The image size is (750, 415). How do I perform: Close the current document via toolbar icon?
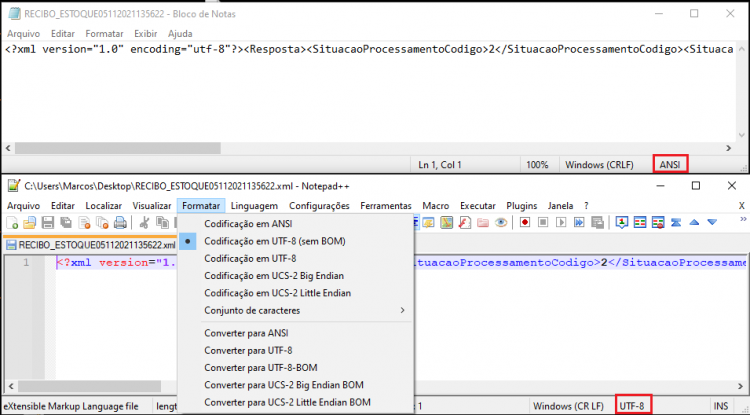coord(84,222)
